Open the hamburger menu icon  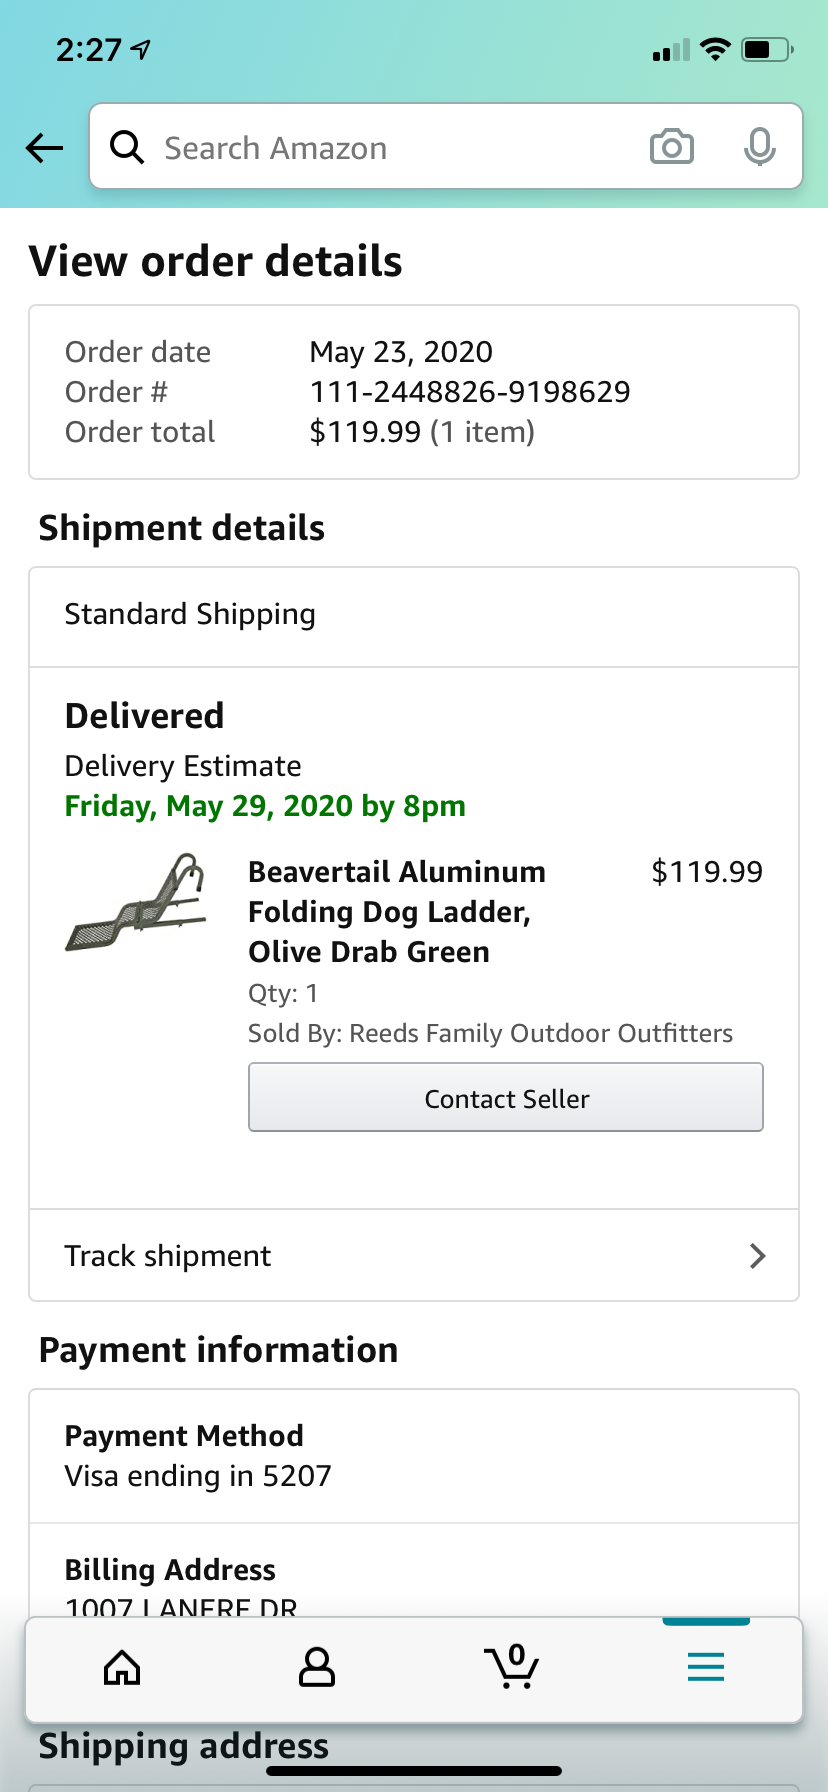[x=706, y=1667]
